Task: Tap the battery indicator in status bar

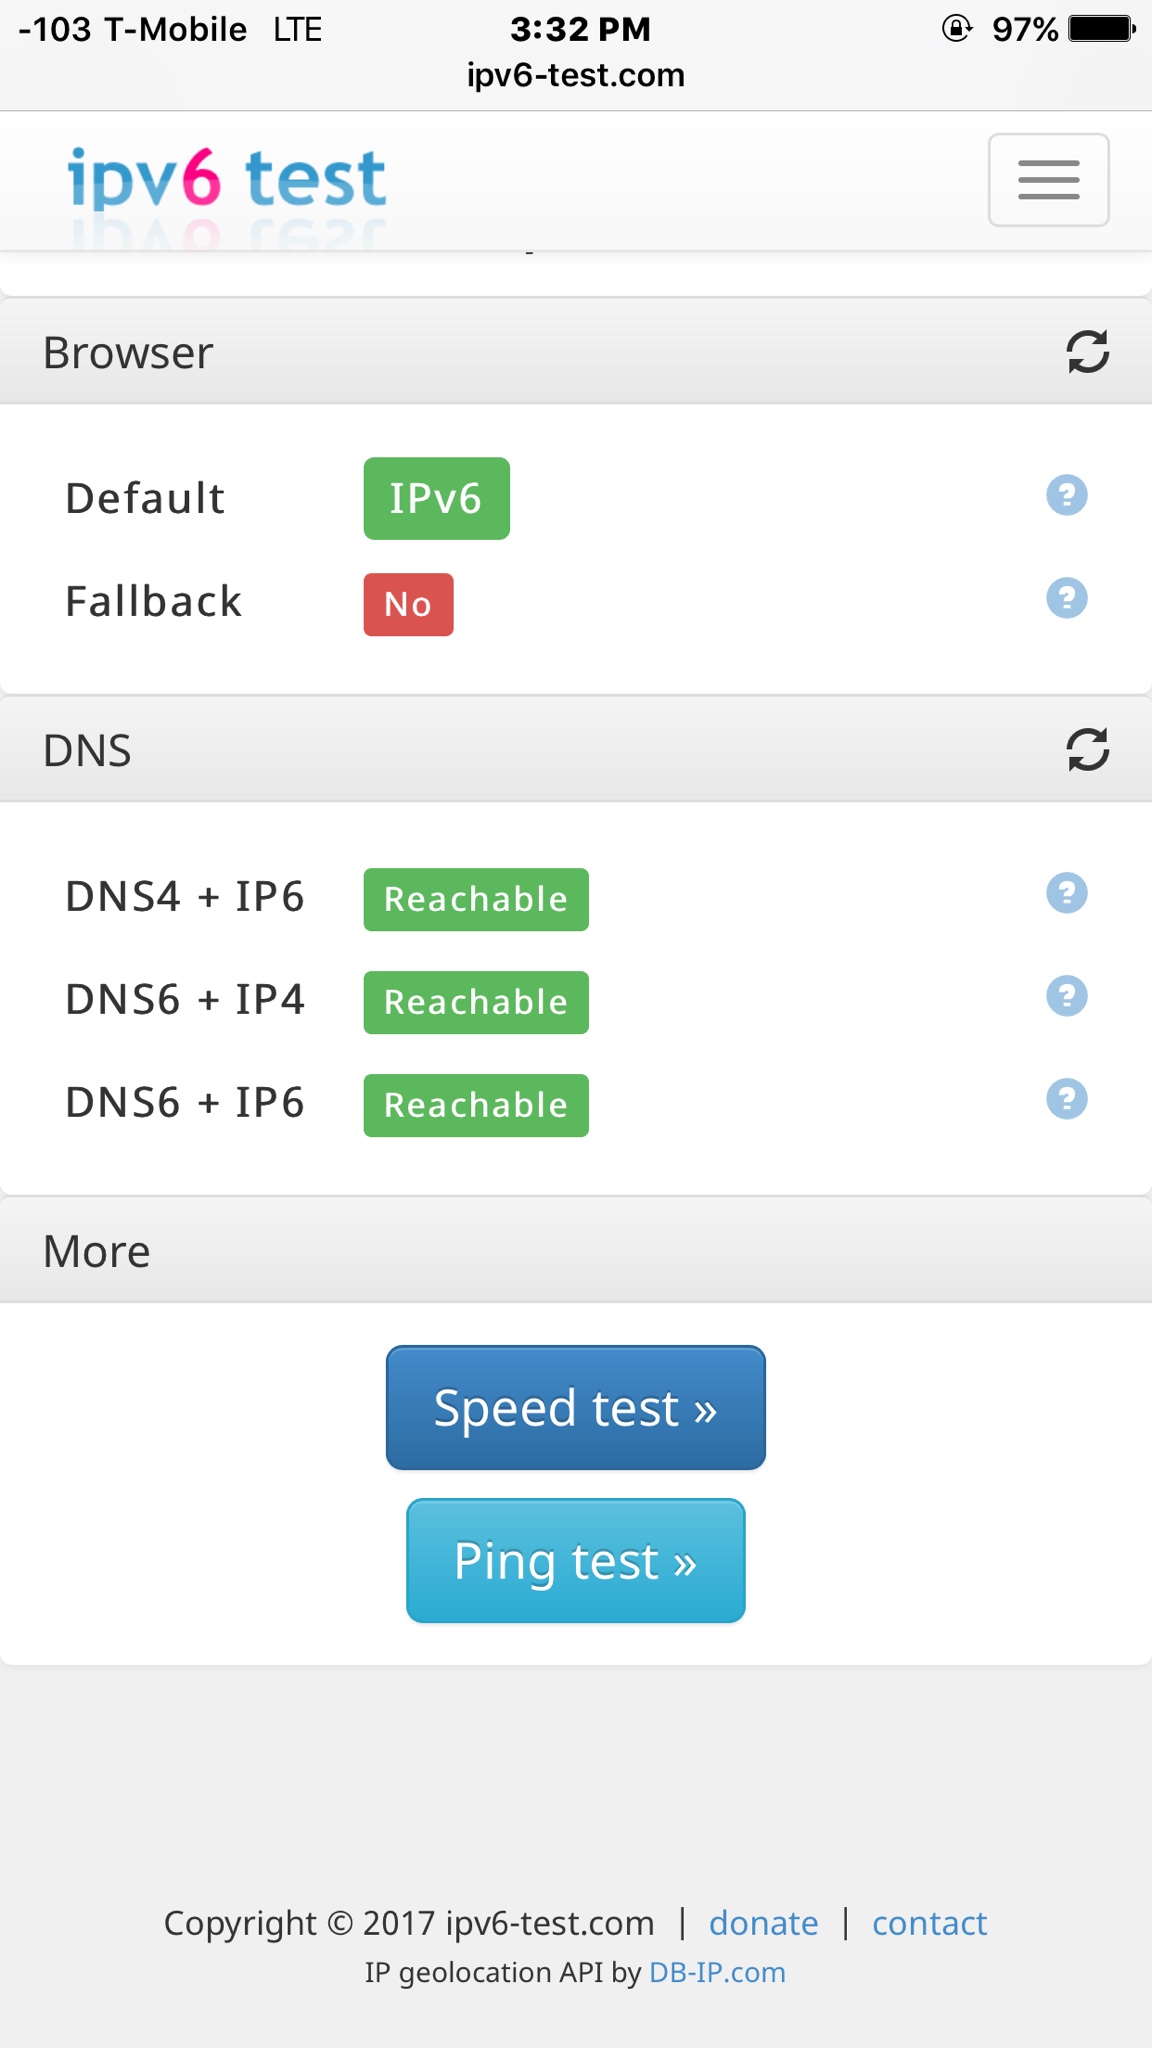Action: click(1101, 29)
